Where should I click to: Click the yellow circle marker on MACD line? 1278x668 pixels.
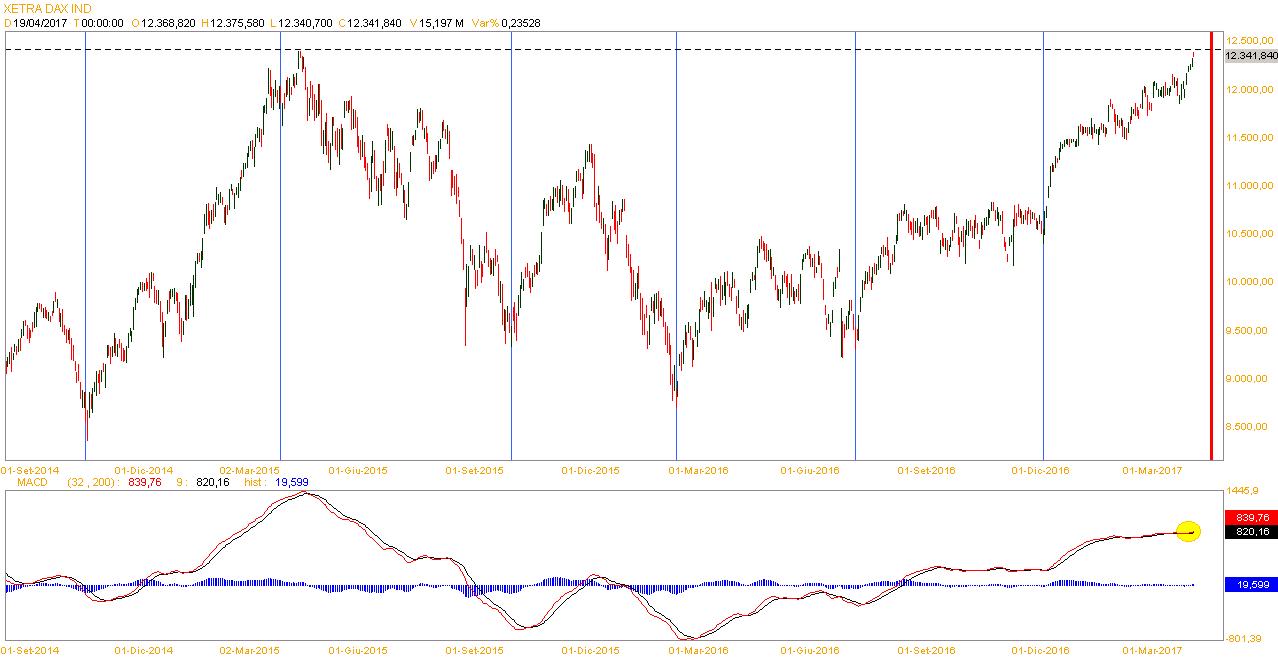pos(1187,532)
